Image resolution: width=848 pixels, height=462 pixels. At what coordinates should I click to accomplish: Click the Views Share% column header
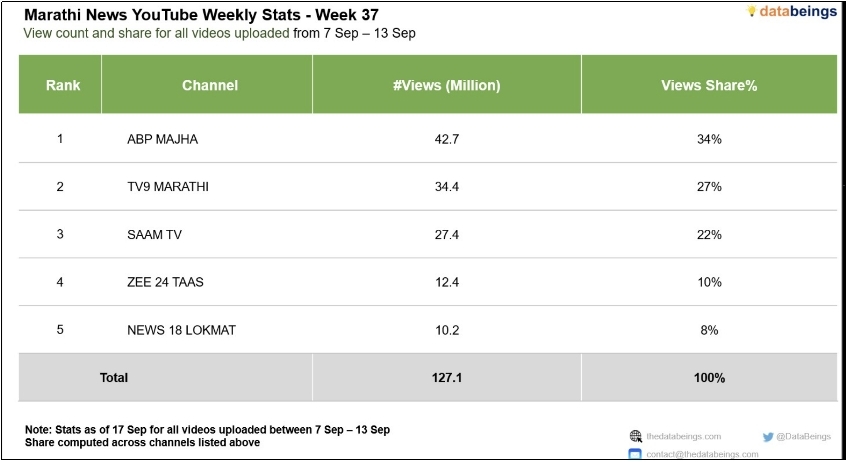(x=709, y=85)
